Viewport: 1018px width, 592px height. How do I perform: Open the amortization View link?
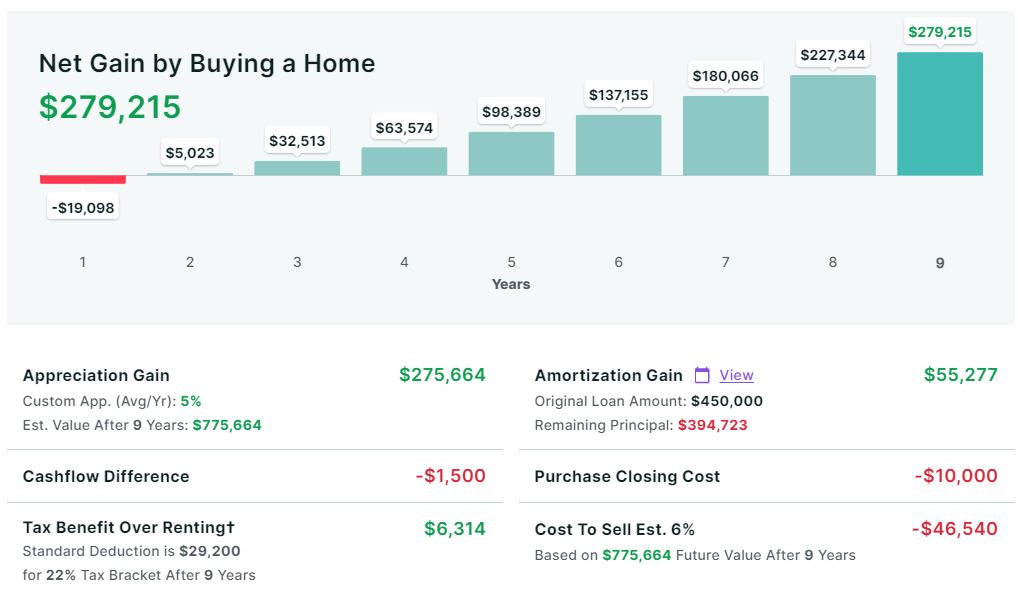[x=736, y=375]
